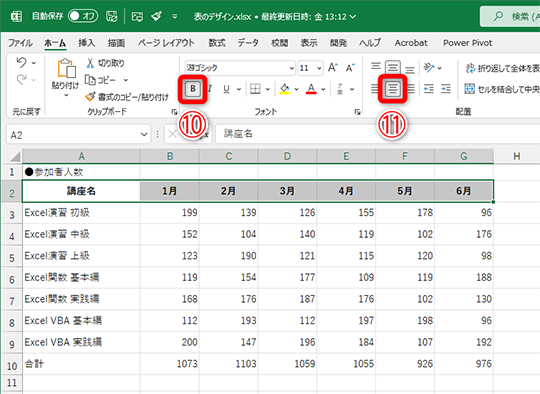Screen dimensions: 540x394
Task: Click the Merge and Center button
Action: click(x=502, y=89)
